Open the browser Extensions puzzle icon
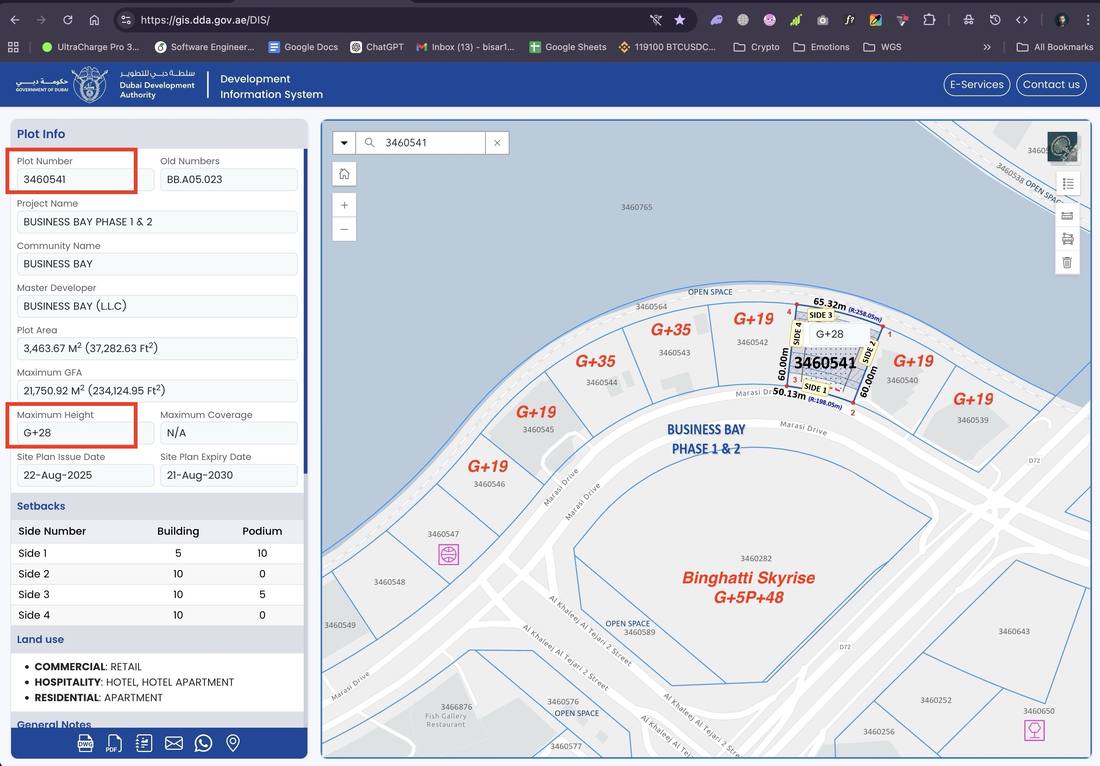The width and height of the screenshot is (1100, 766). 929,20
